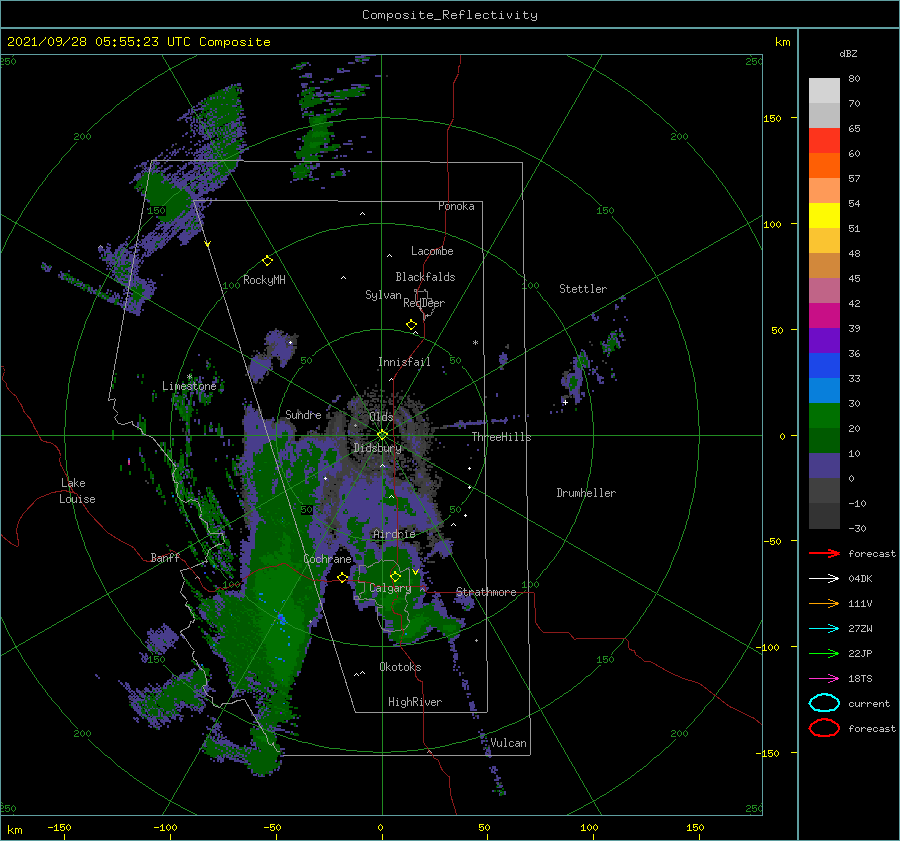The image size is (900, 841).
Task: Click the Airdrie label
Action: 394,534
